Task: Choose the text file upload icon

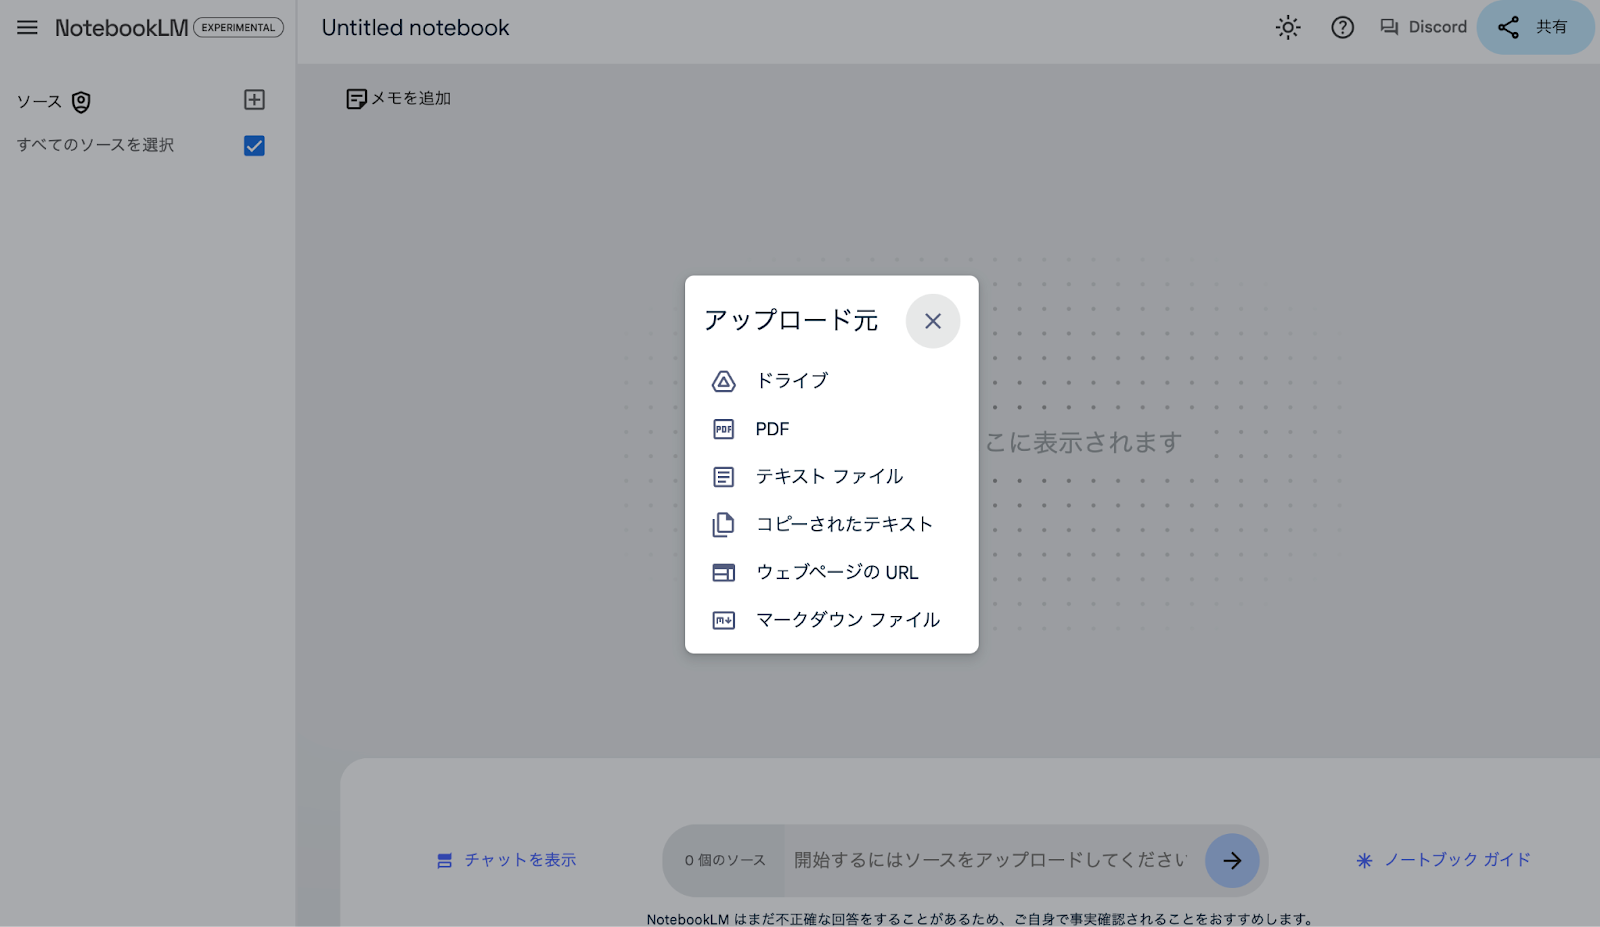Action: [723, 476]
